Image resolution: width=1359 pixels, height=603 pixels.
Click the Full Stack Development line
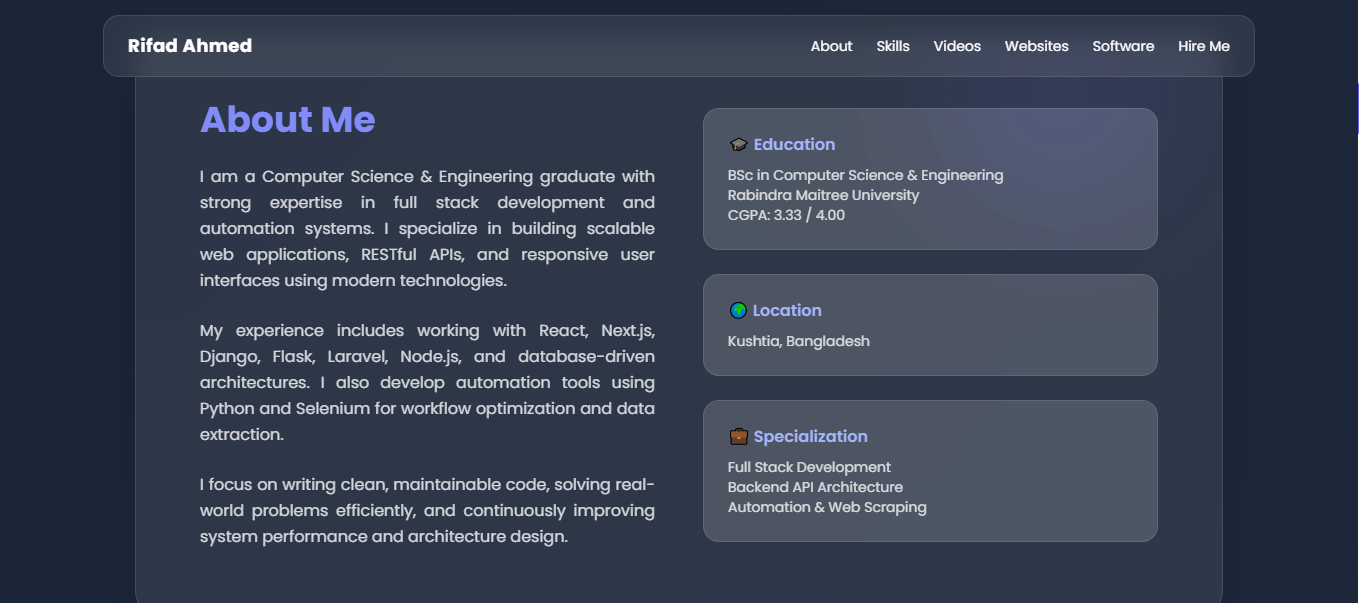809,467
